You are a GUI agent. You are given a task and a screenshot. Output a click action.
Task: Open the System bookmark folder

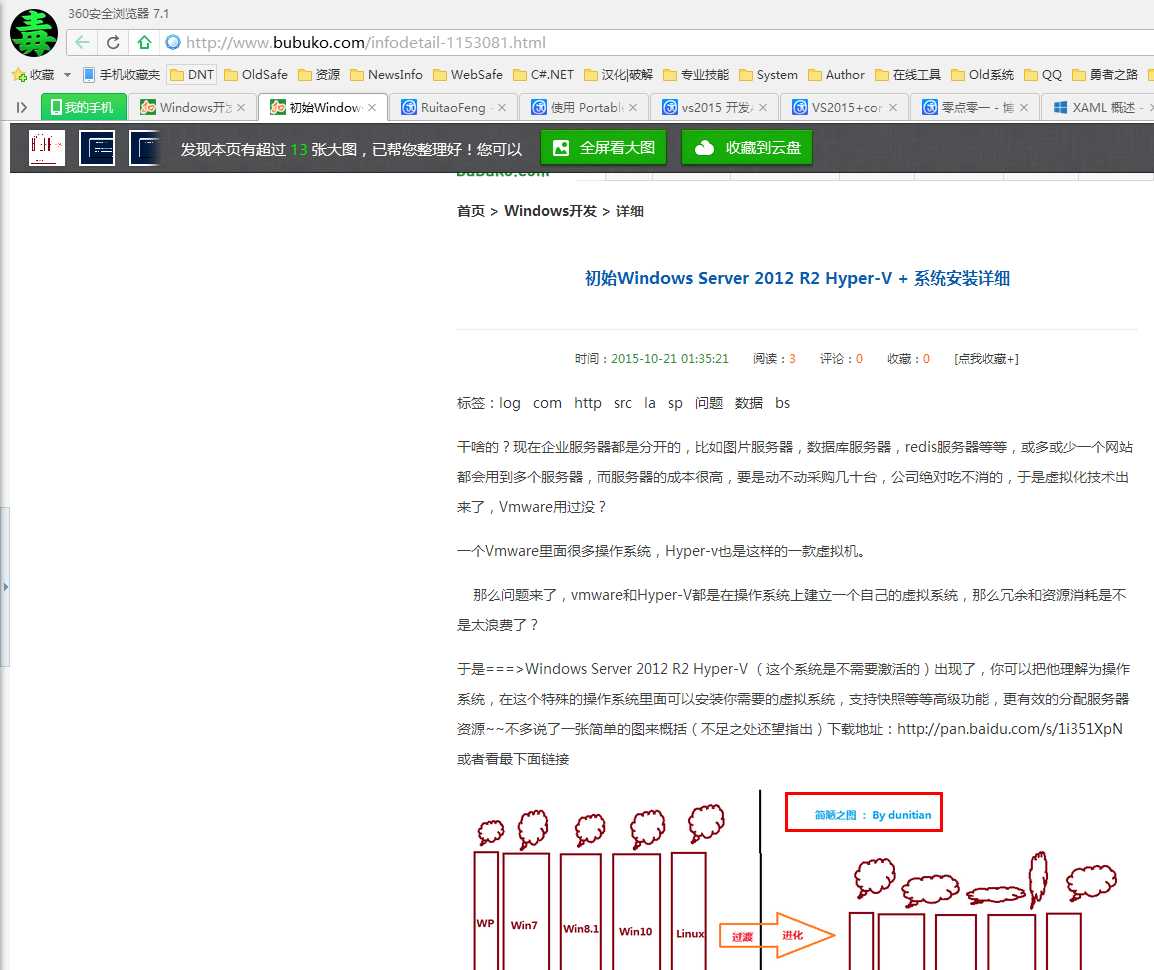tap(768, 75)
